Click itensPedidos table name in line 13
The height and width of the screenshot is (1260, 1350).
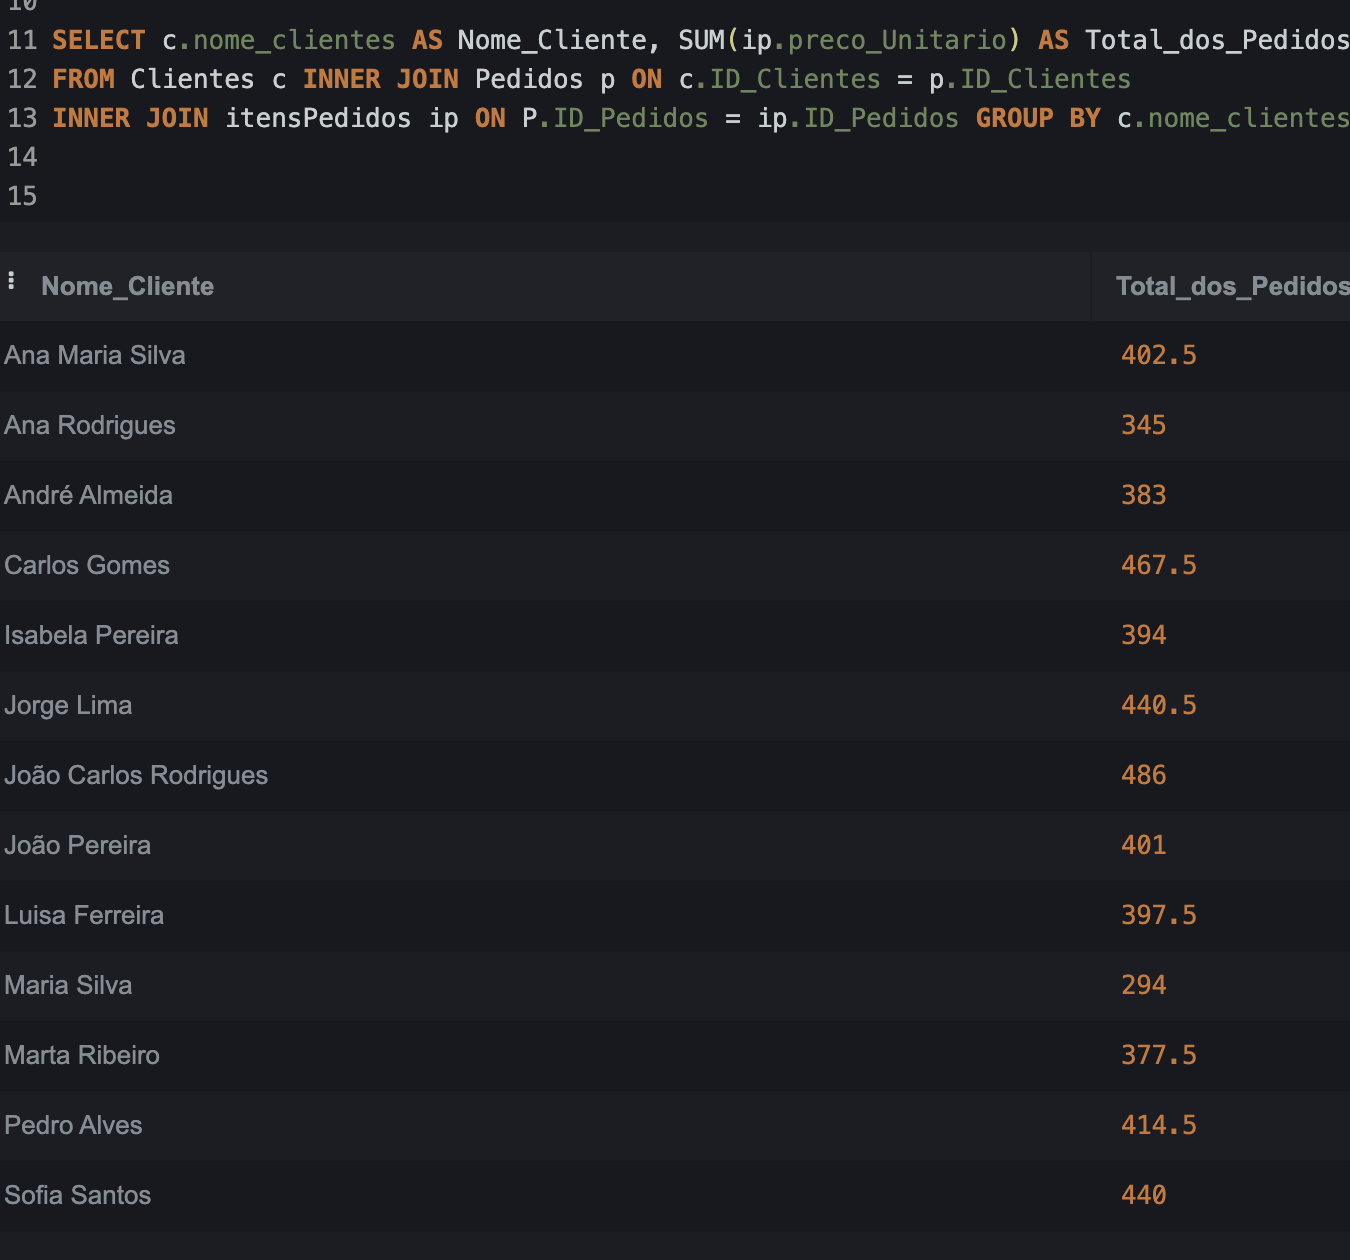pos(318,118)
